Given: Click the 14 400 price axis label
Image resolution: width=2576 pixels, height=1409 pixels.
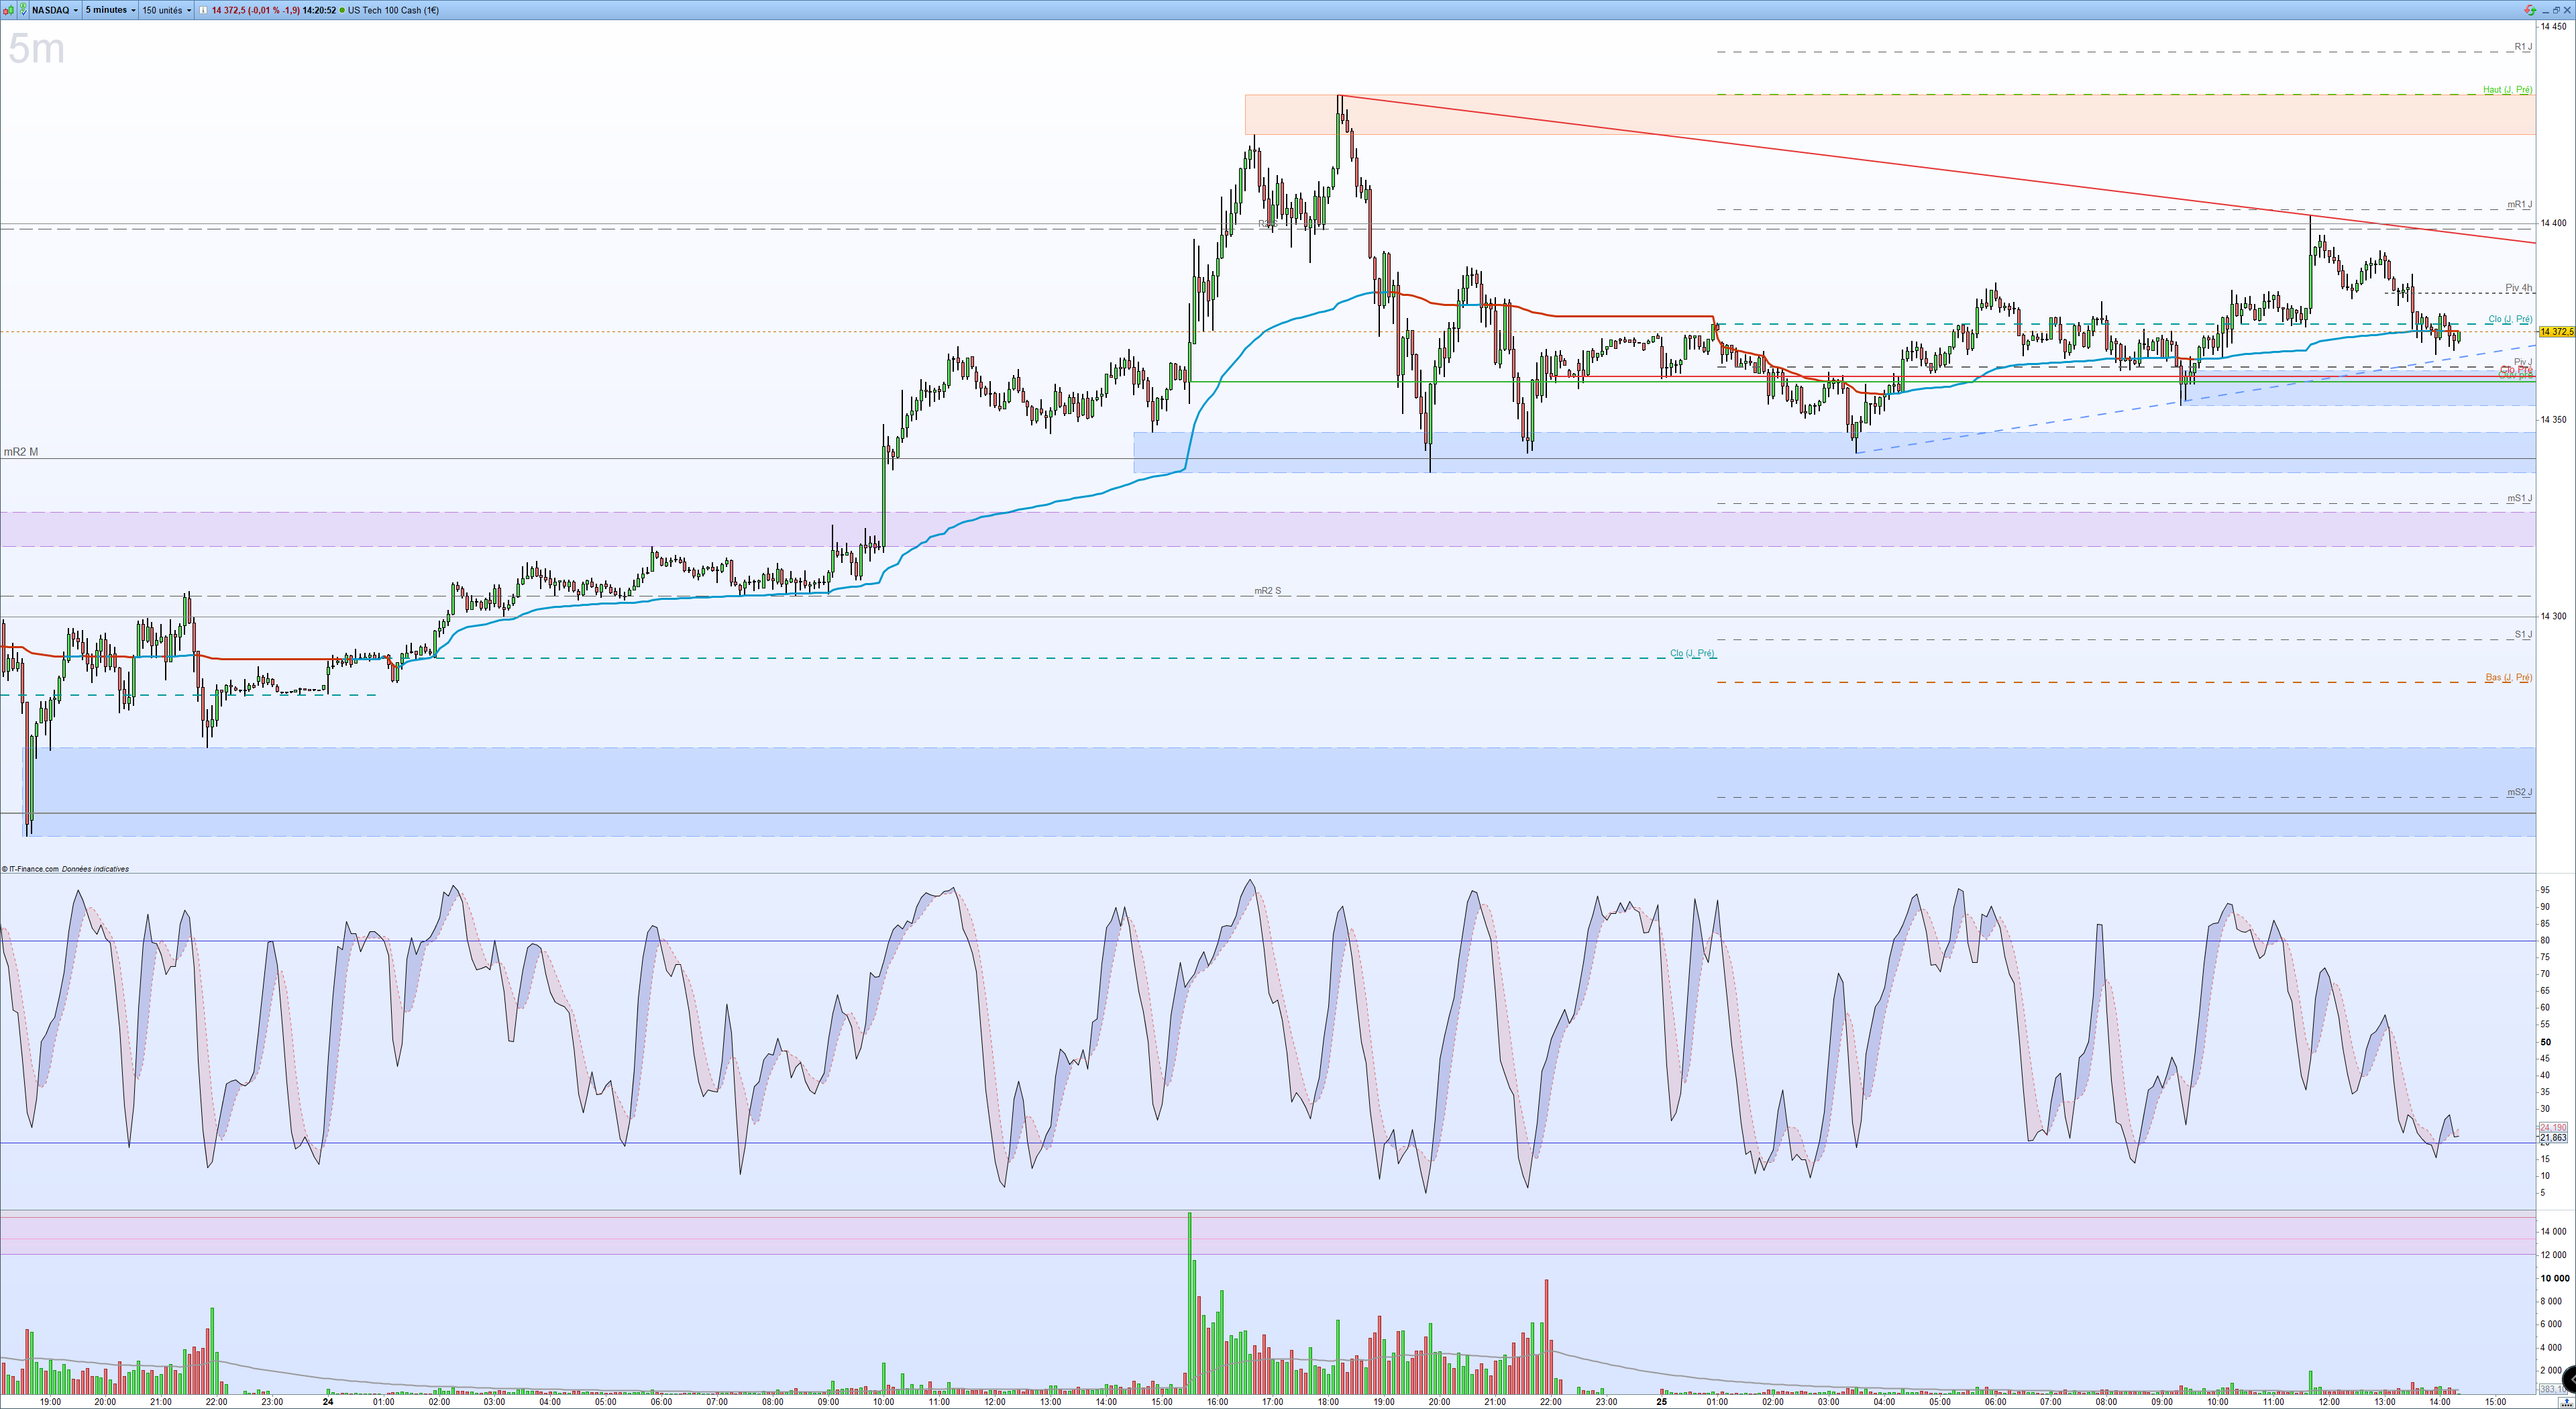Looking at the screenshot, I should pos(2553,223).
